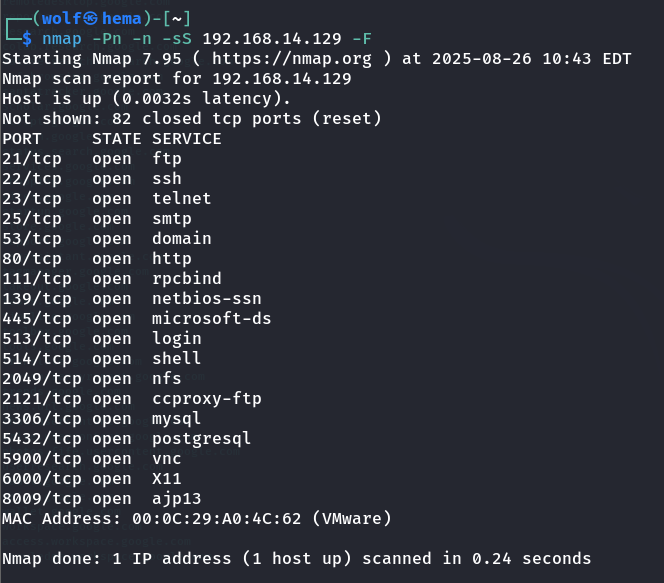Viewport: 664px width, 583px height.
Task: Click the 21/tcp ftp port line
Action: coord(92,159)
